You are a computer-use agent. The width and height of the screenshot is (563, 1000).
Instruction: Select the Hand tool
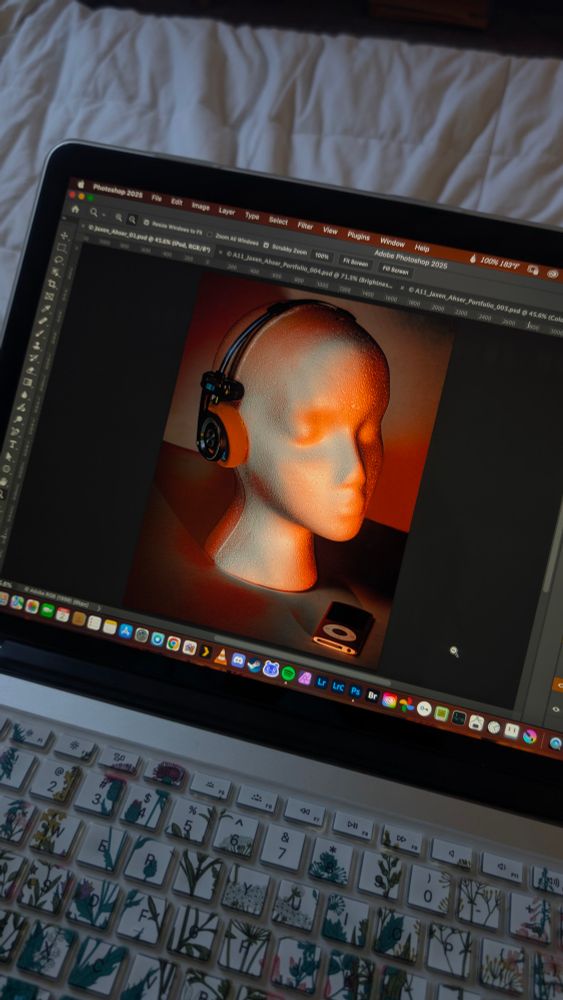click(x=3, y=482)
